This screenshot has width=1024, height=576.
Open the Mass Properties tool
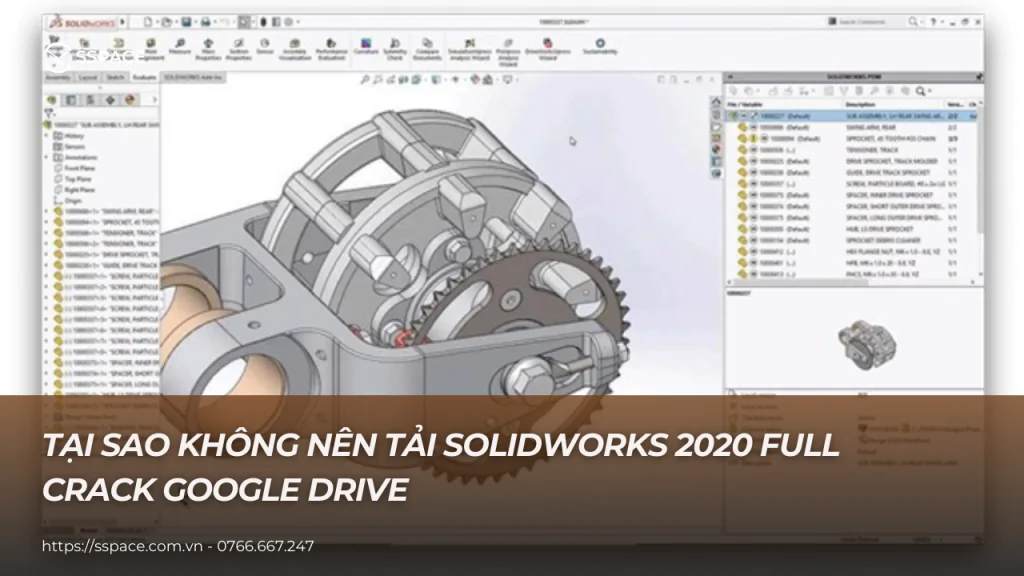click(x=208, y=50)
